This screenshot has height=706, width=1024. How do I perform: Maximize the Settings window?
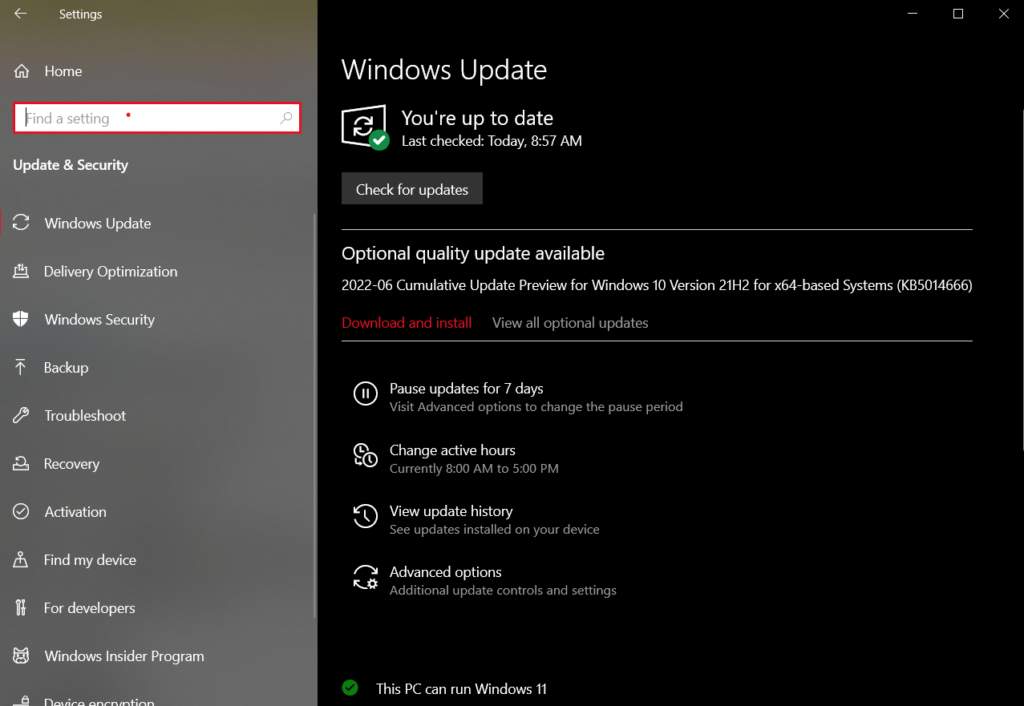point(958,14)
